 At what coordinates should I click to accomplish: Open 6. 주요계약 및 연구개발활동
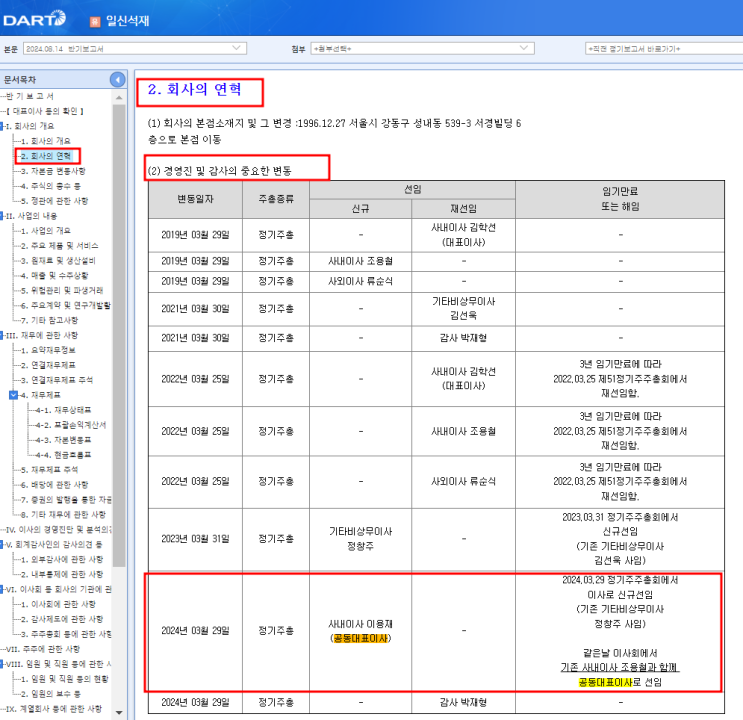click(65, 306)
